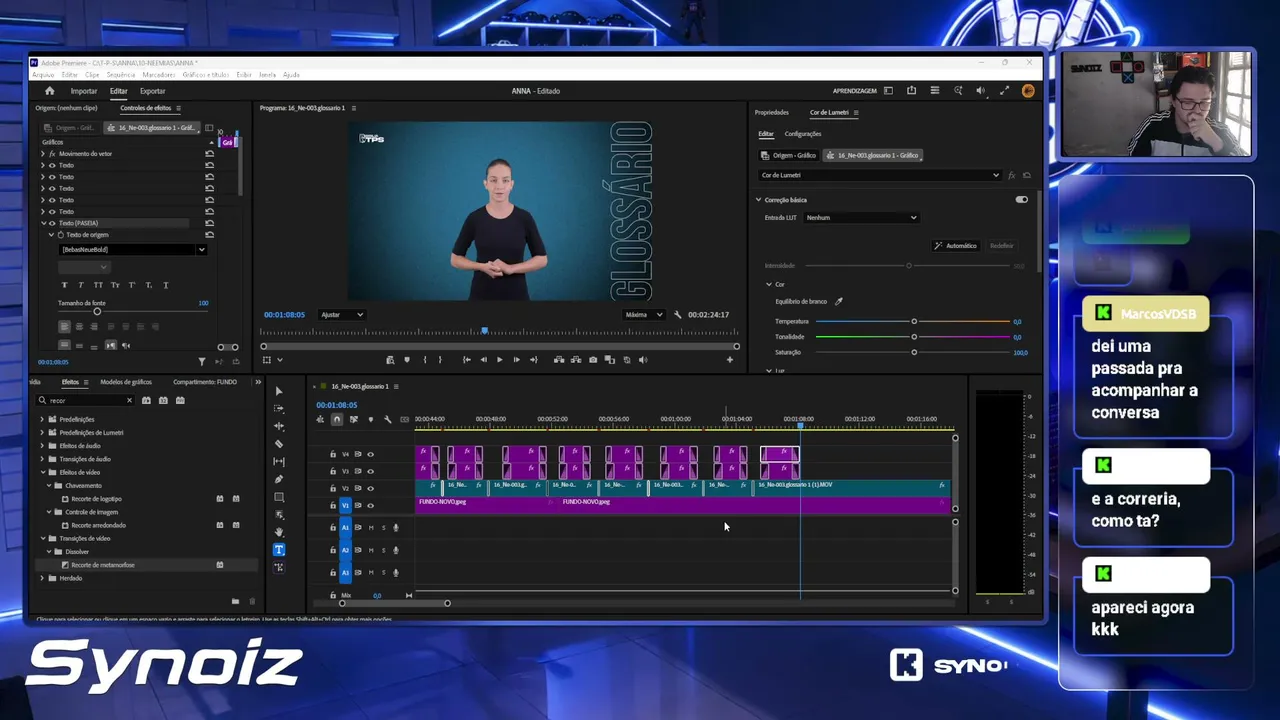Image resolution: width=1280 pixels, height=720 pixels.
Task: Click the Saturação slider handle
Action: (x=914, y=352)
